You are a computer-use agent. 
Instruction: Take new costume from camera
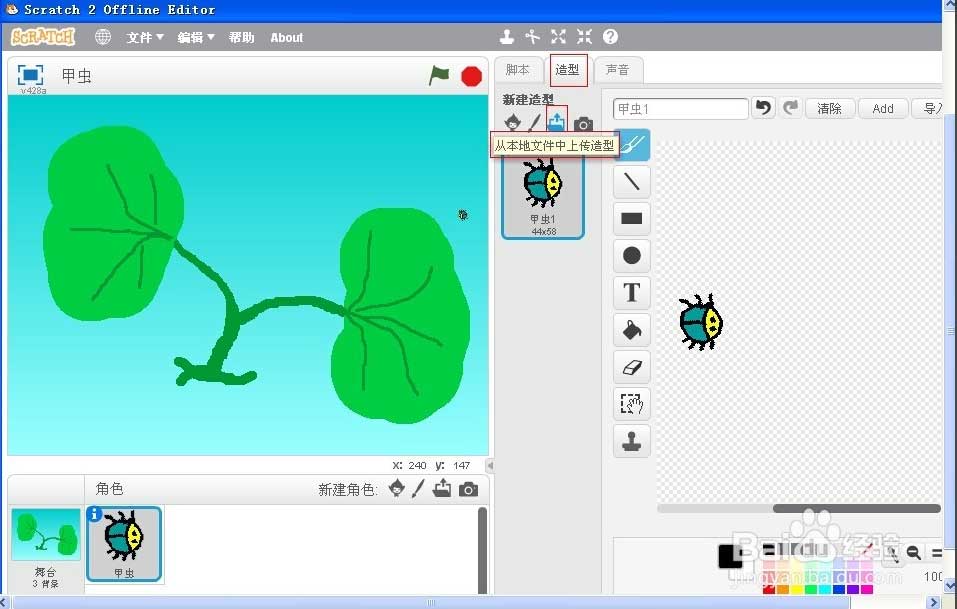583,124
